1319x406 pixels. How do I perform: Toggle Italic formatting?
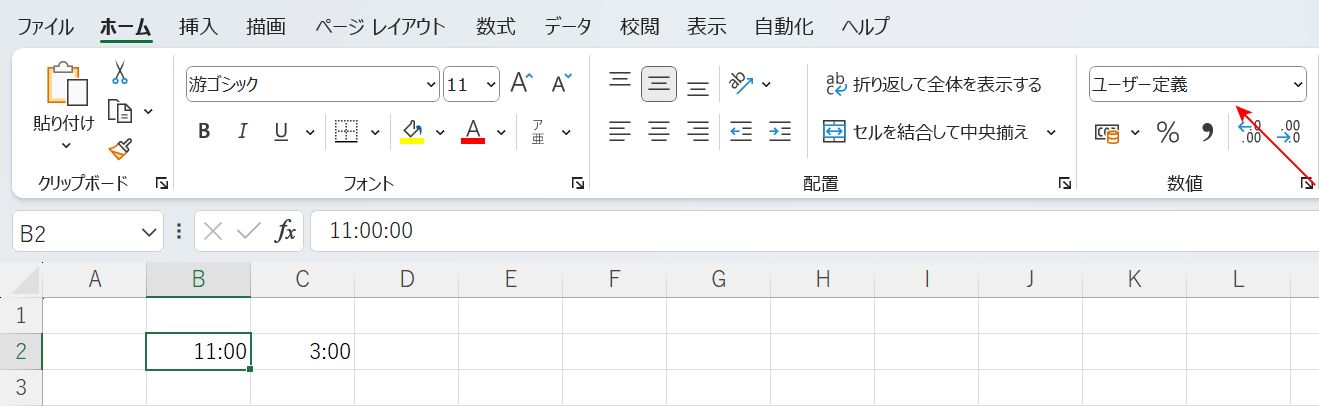[242, 131]
